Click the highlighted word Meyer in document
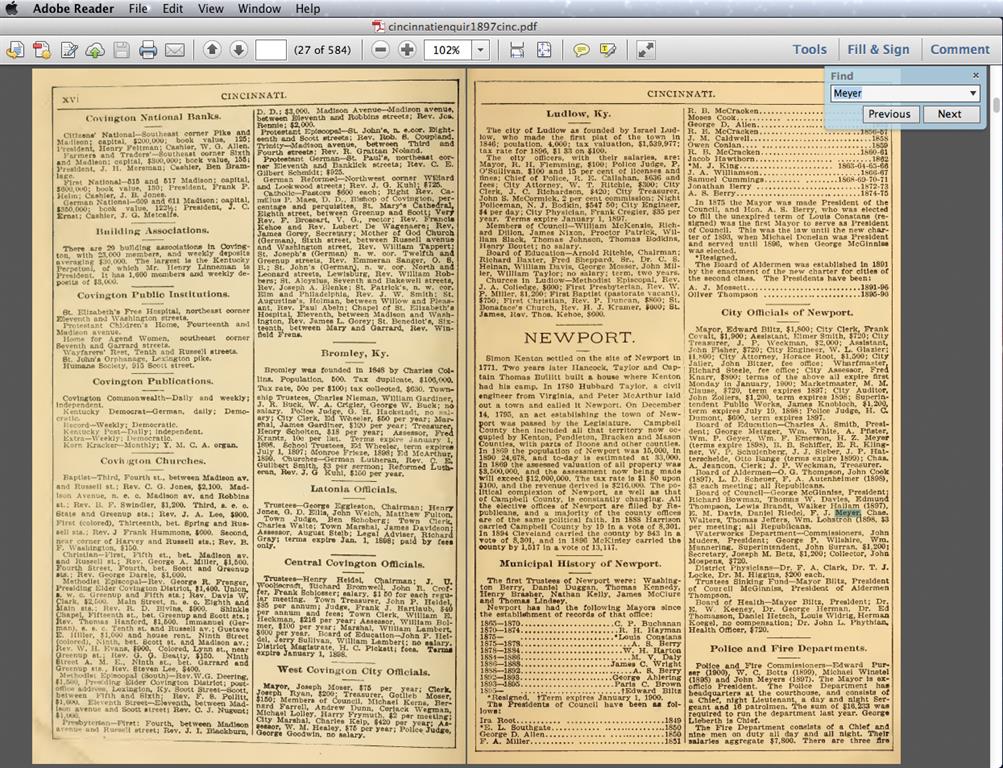Viewport: 1003px width, 768px height. click(848, 512)
